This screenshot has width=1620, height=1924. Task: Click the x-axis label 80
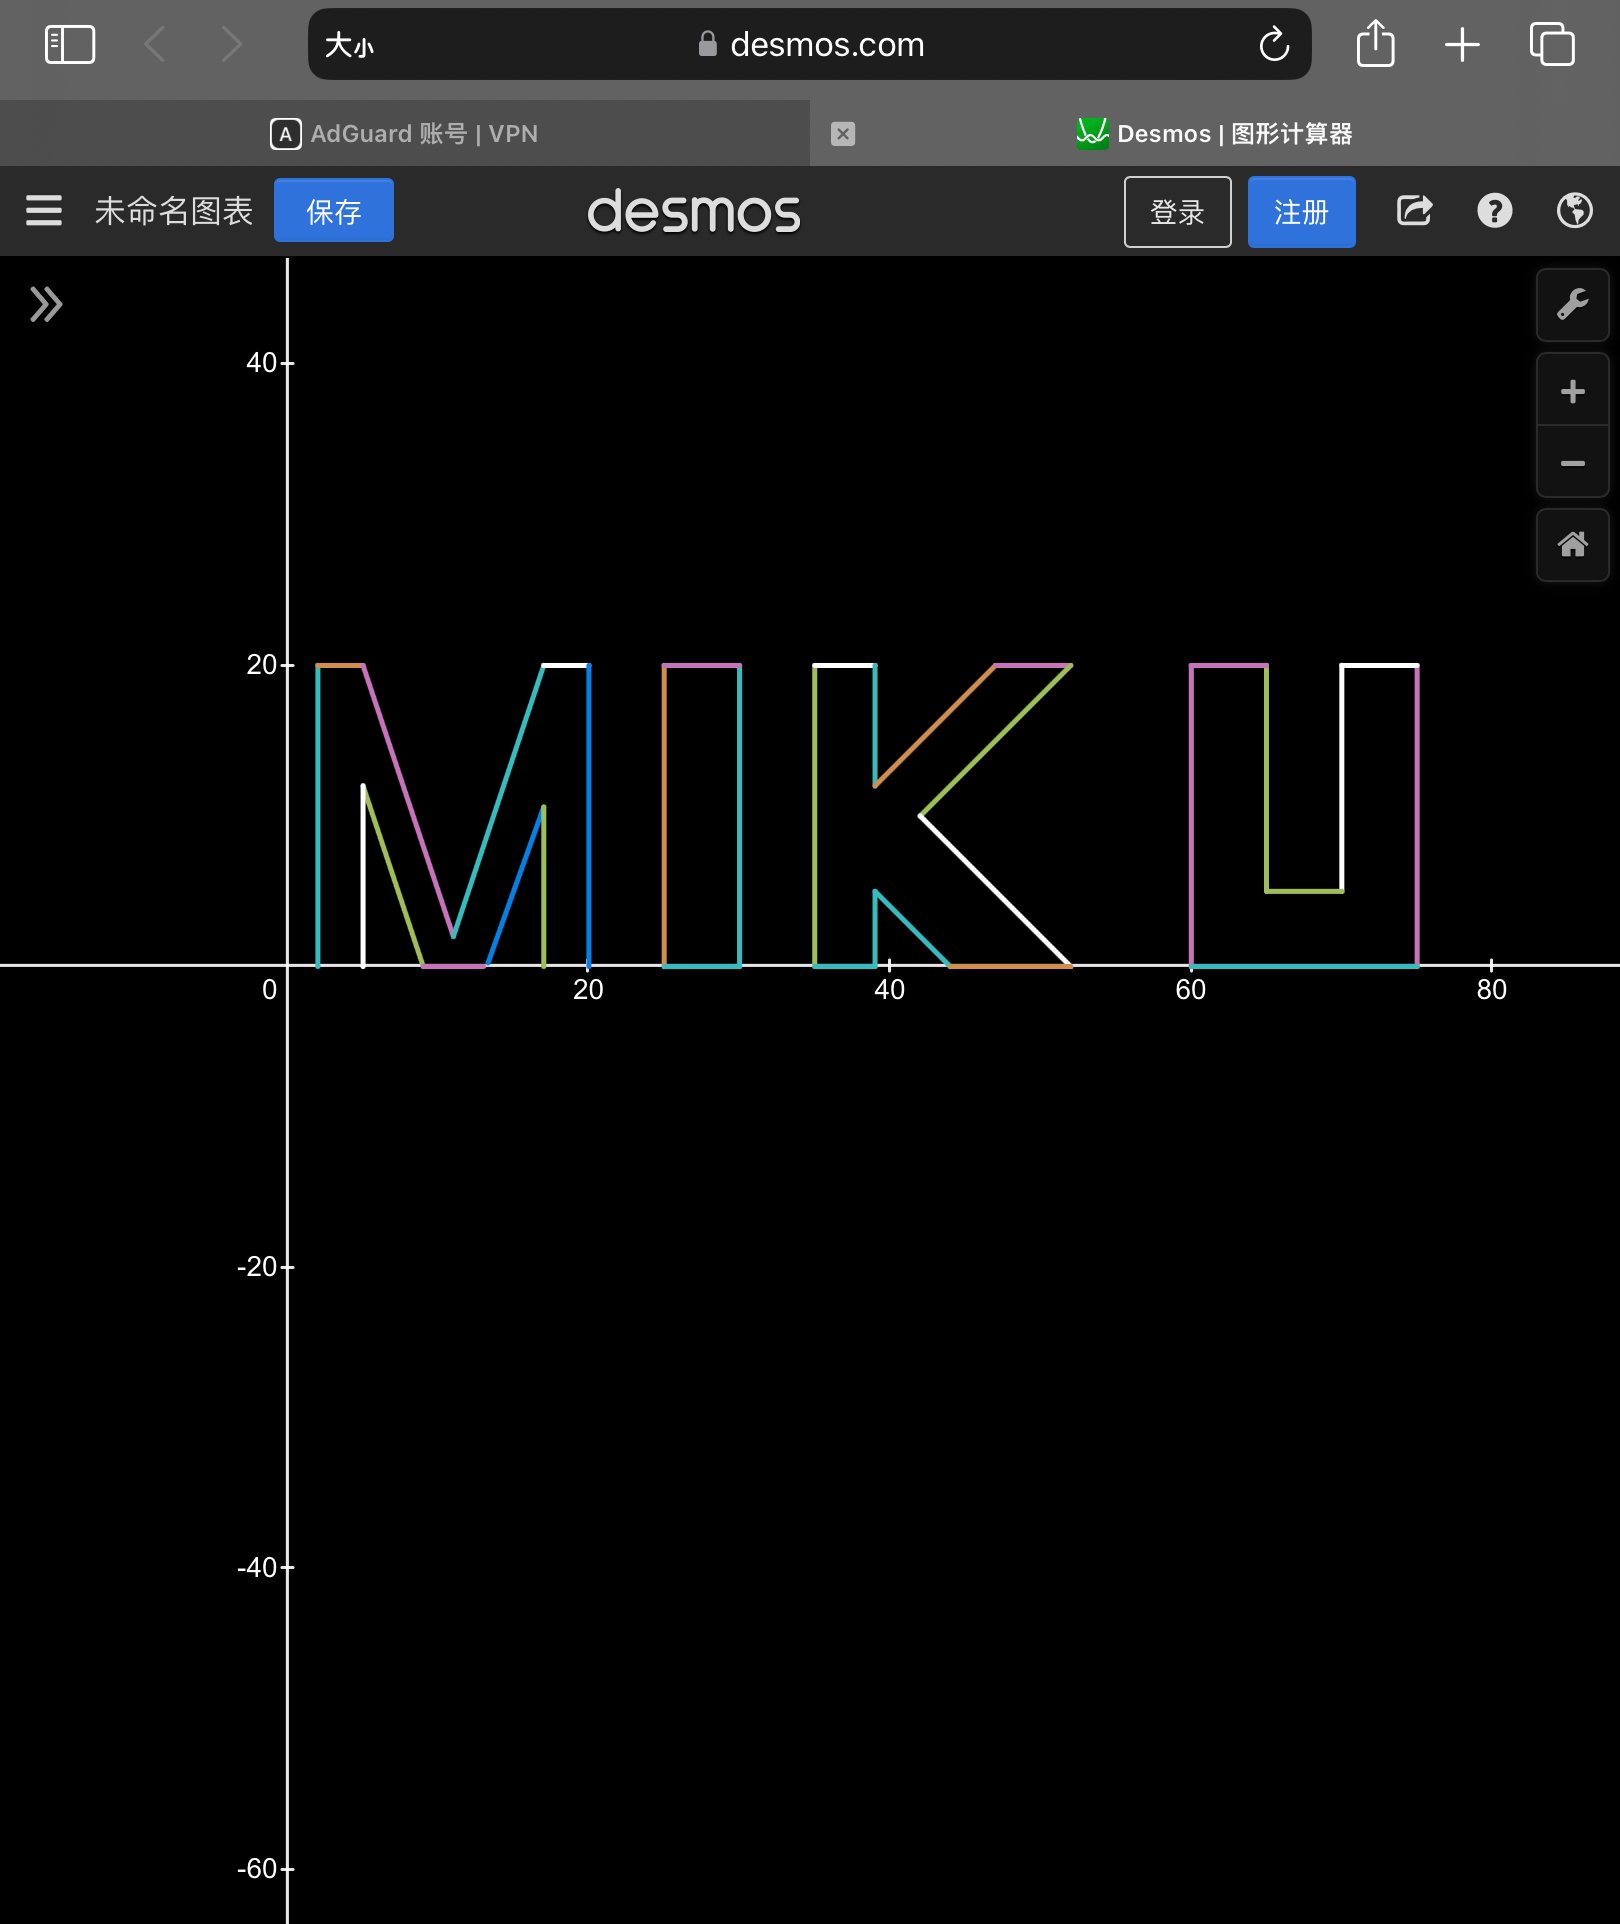click(x=1491, y=989)
